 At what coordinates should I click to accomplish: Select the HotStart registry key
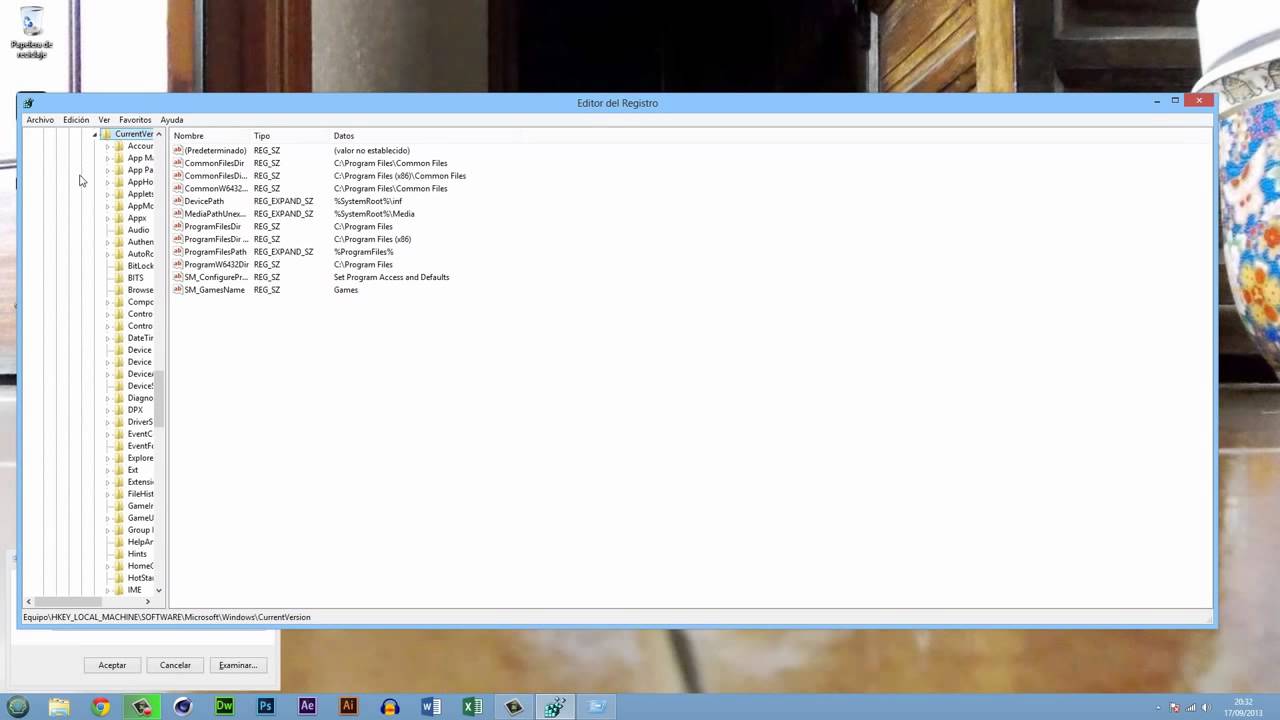[x=141, y=578]
